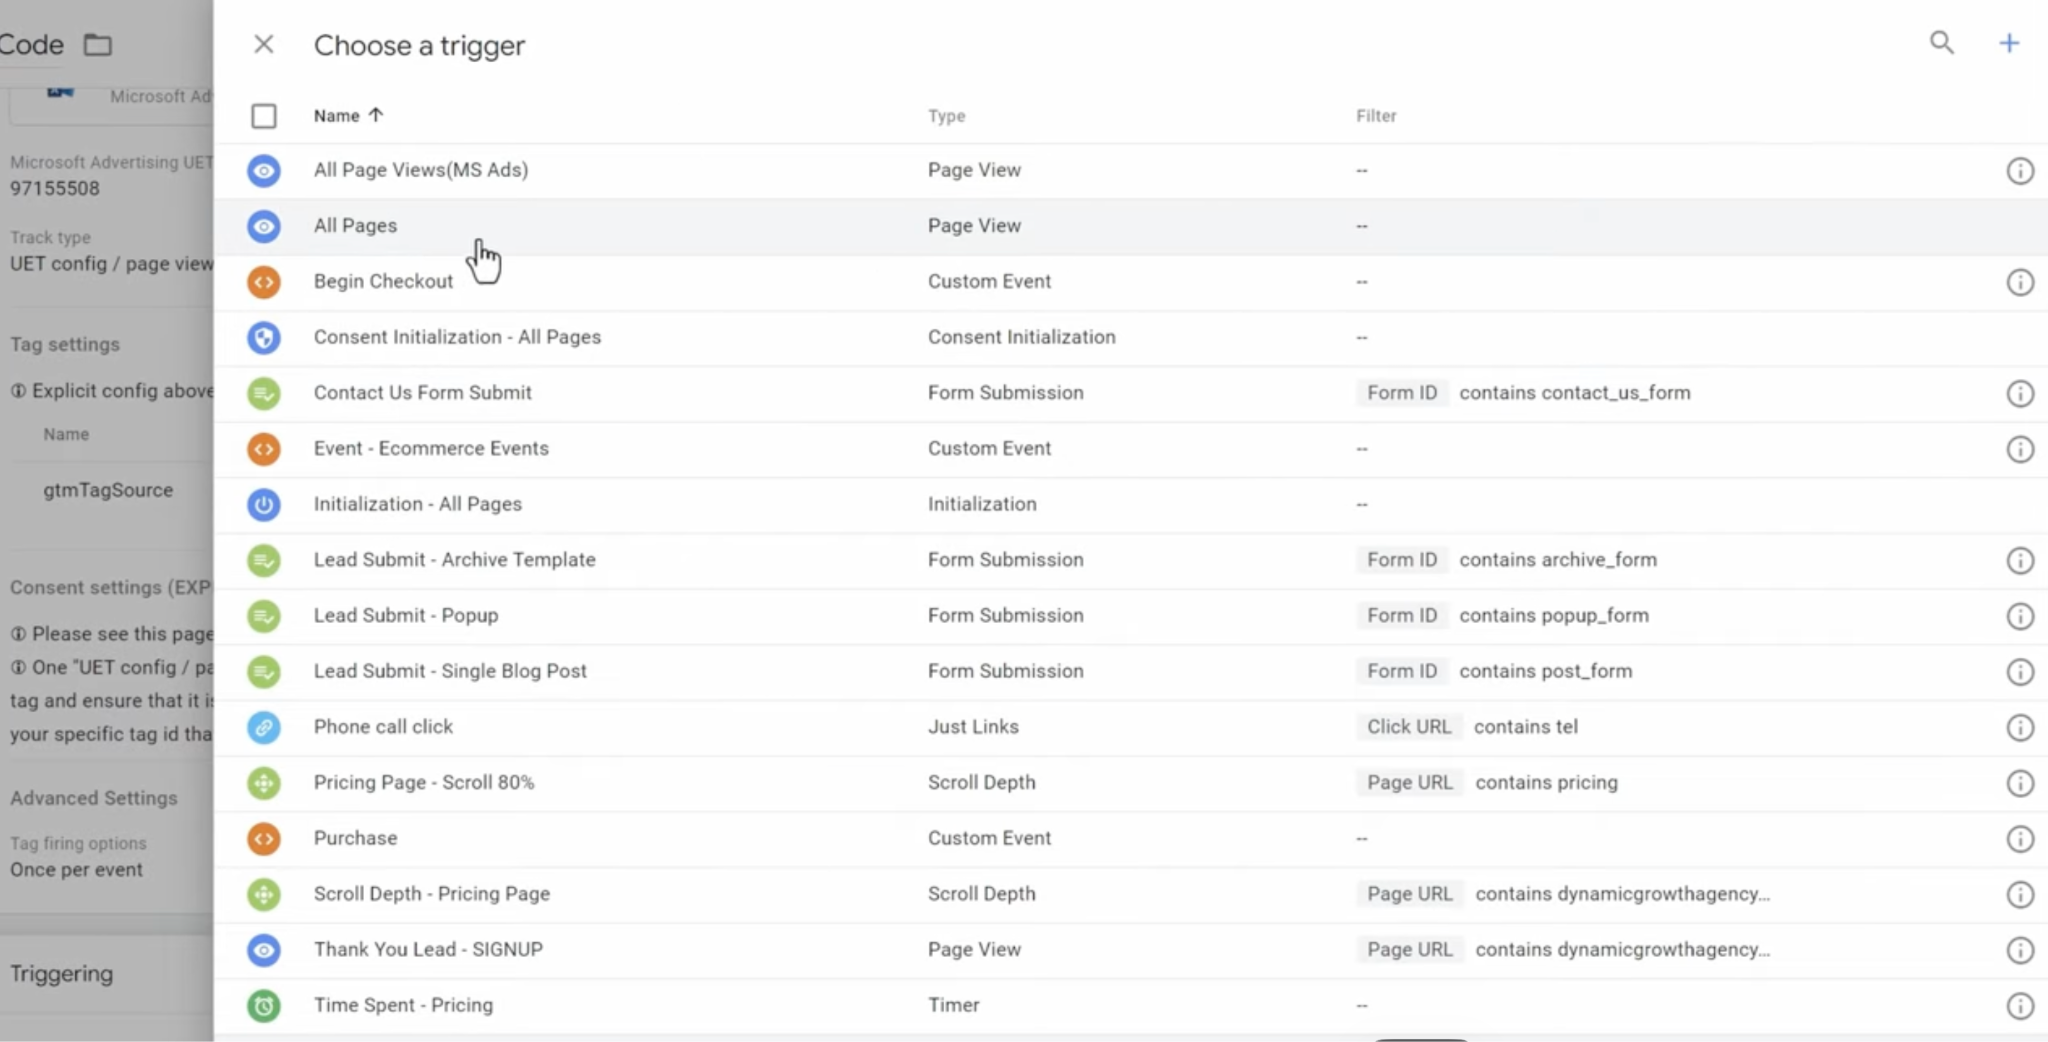The height and width of the screenshot is (1042, 2048).
Task: Open info icon for Purchase trigger
Action: pos(2020,839)
